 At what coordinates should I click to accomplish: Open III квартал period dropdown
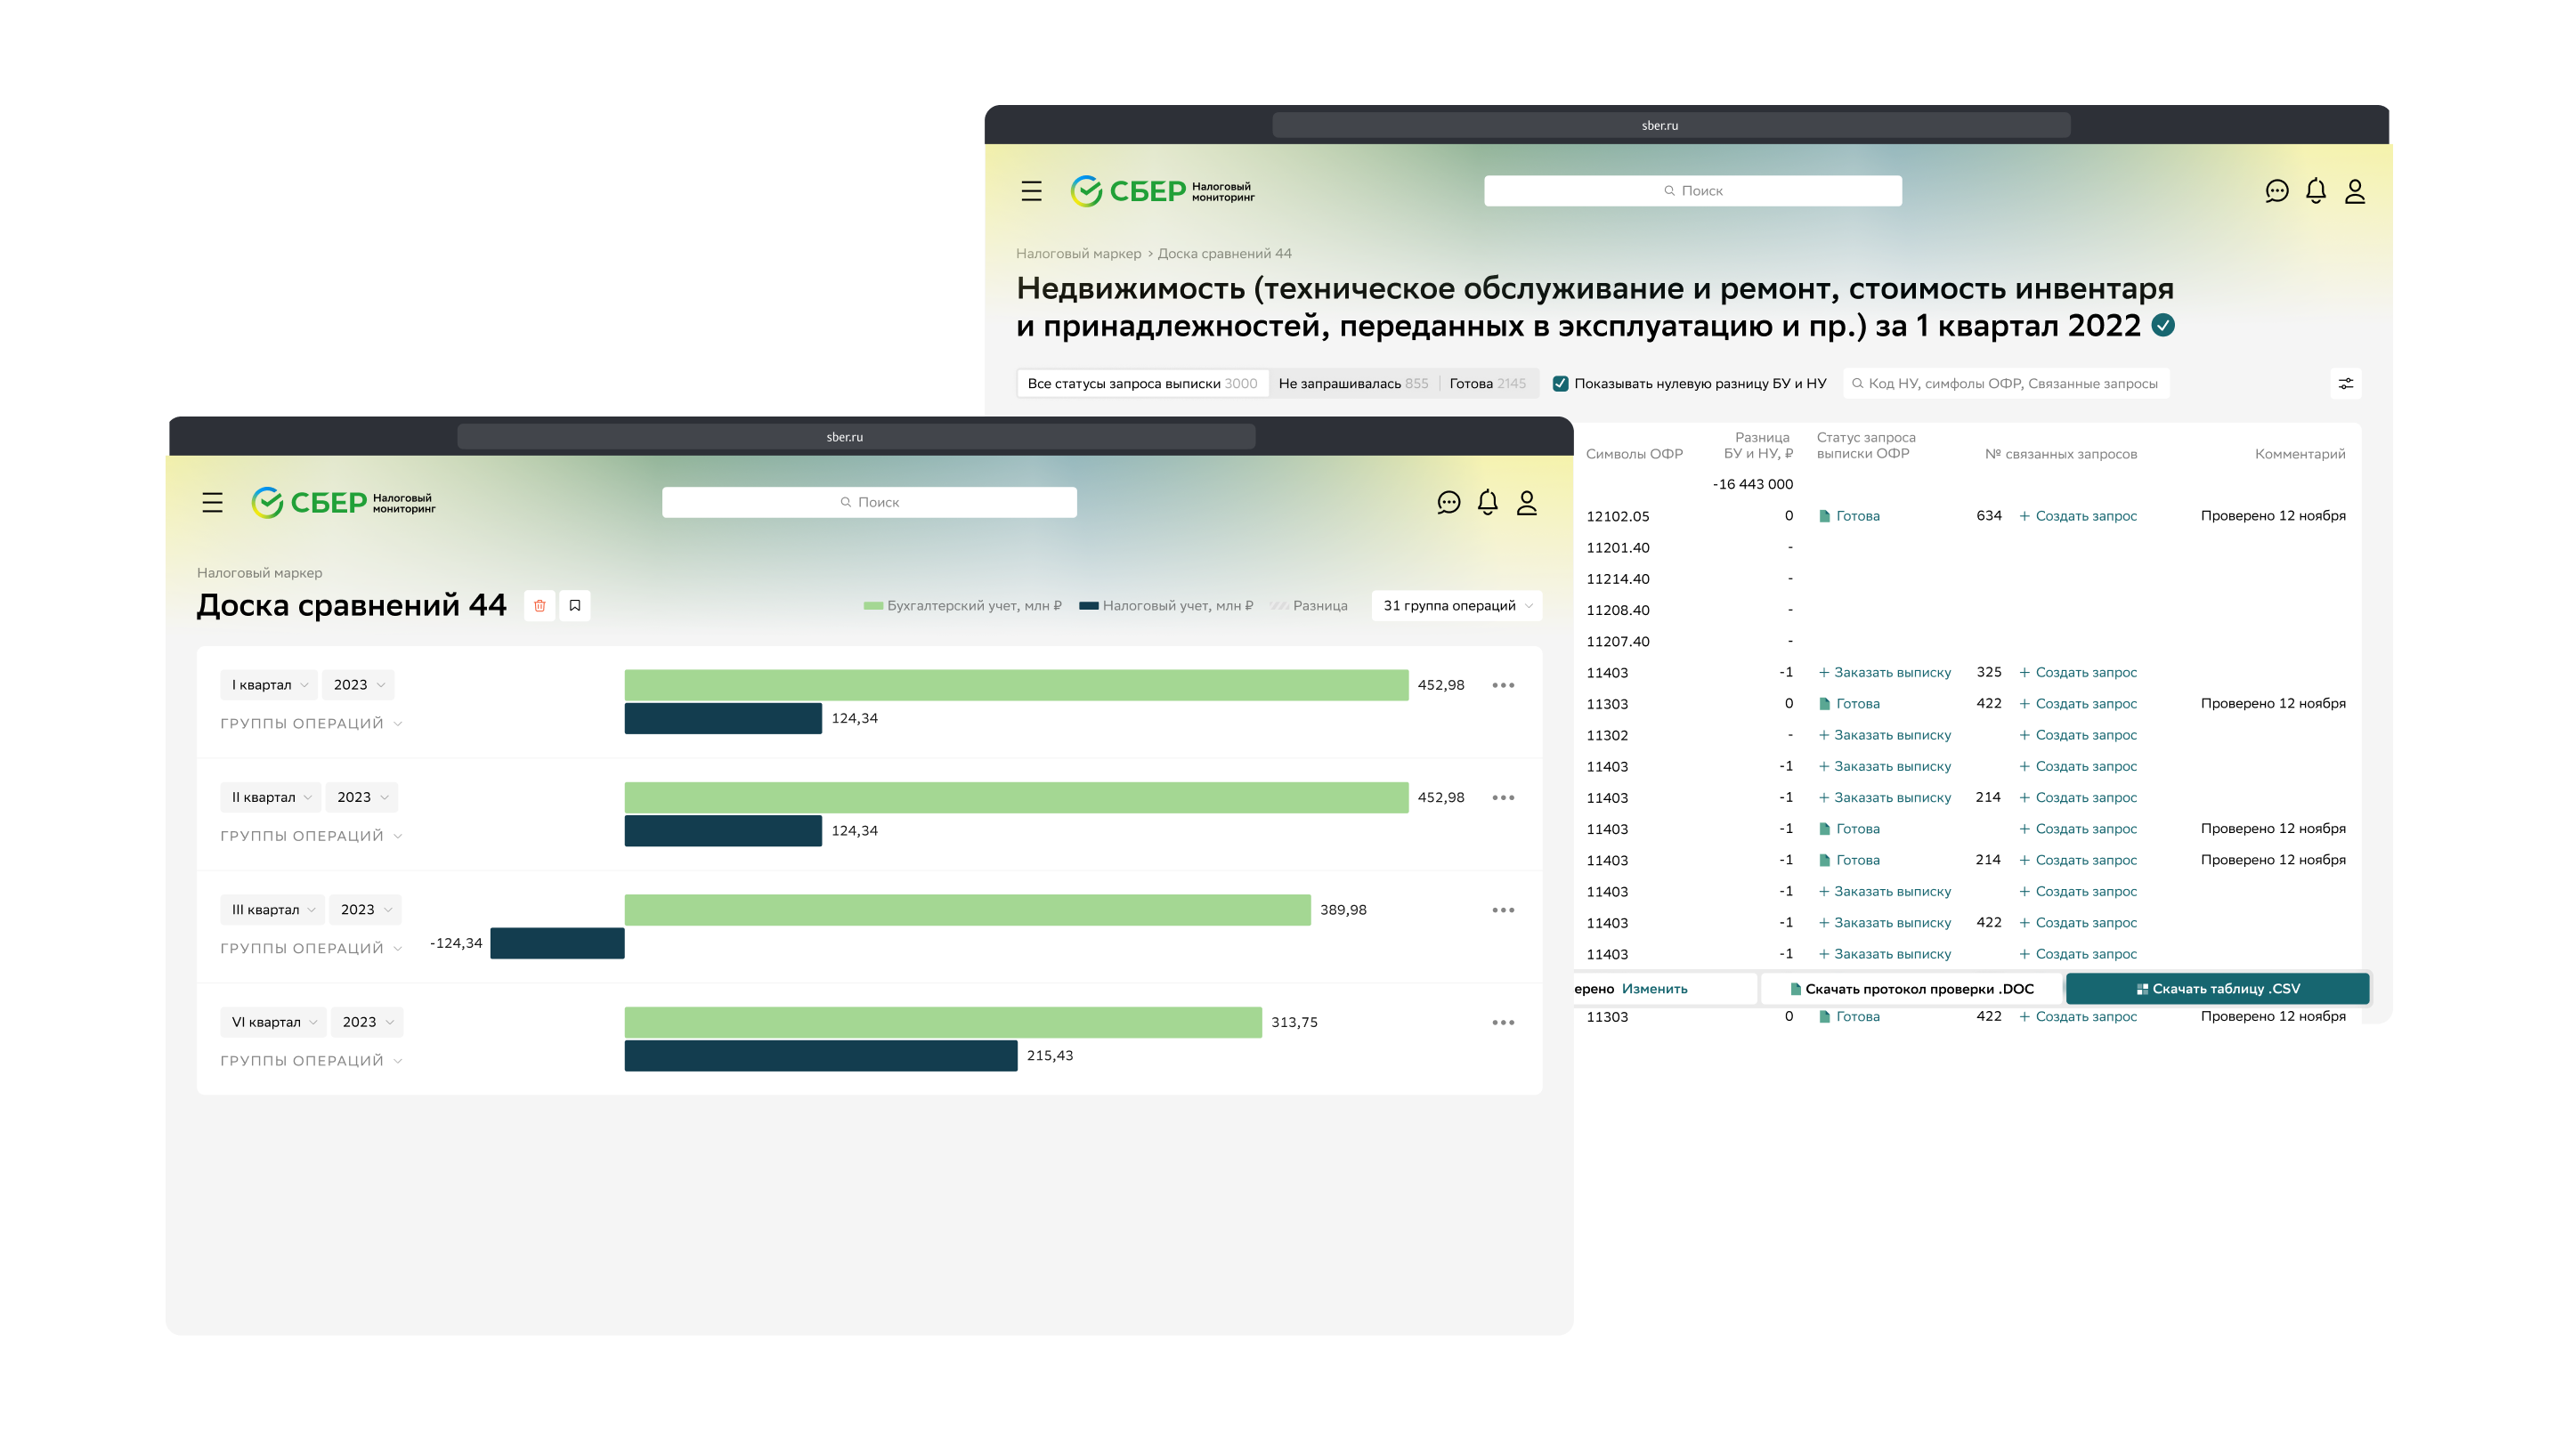coord(272,910)
